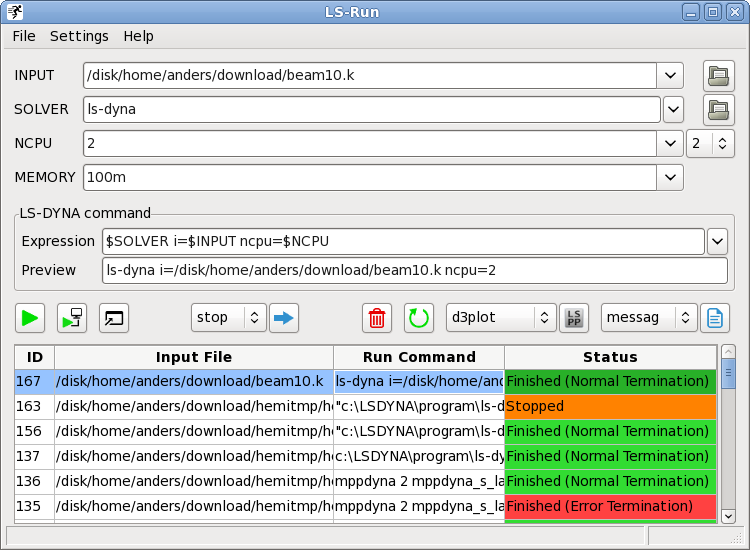Click the Expression input field

[x=403, y=242]
